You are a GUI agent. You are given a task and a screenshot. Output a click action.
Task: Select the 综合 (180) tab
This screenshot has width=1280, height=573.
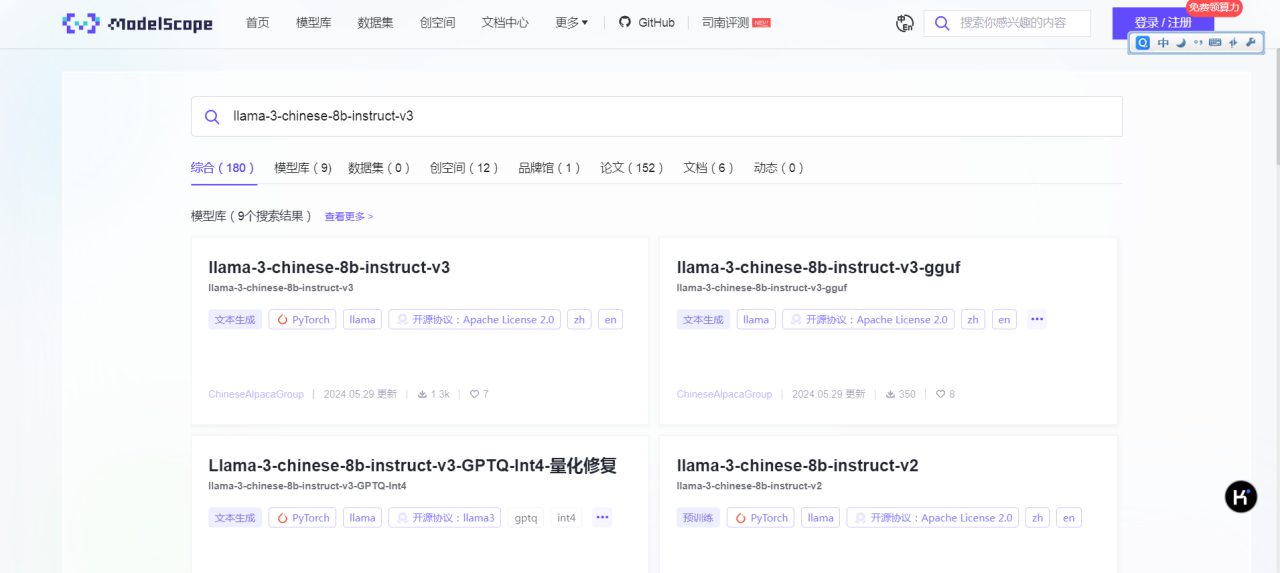click(223, 168)
